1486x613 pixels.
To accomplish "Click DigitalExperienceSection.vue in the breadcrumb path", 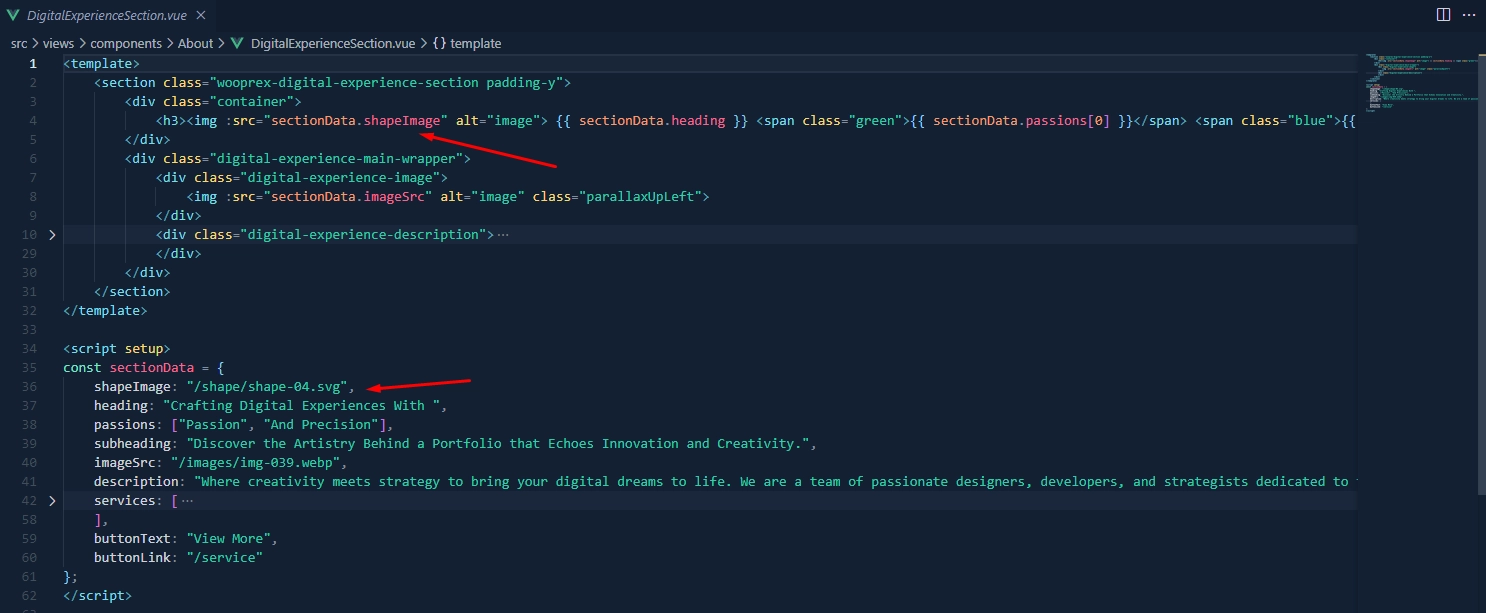I will click(x=334, y=43).
